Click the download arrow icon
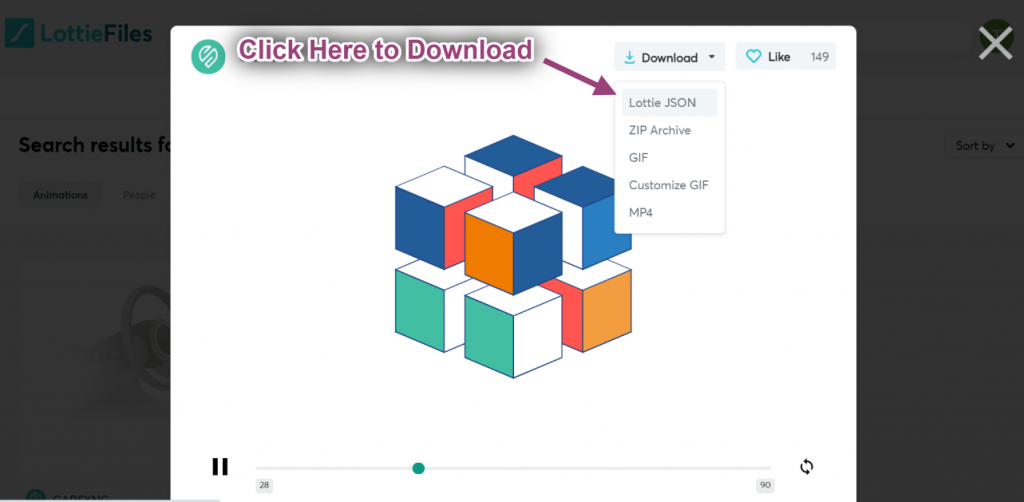Viewport: 1024px width, 502px height. coord(630,57)
